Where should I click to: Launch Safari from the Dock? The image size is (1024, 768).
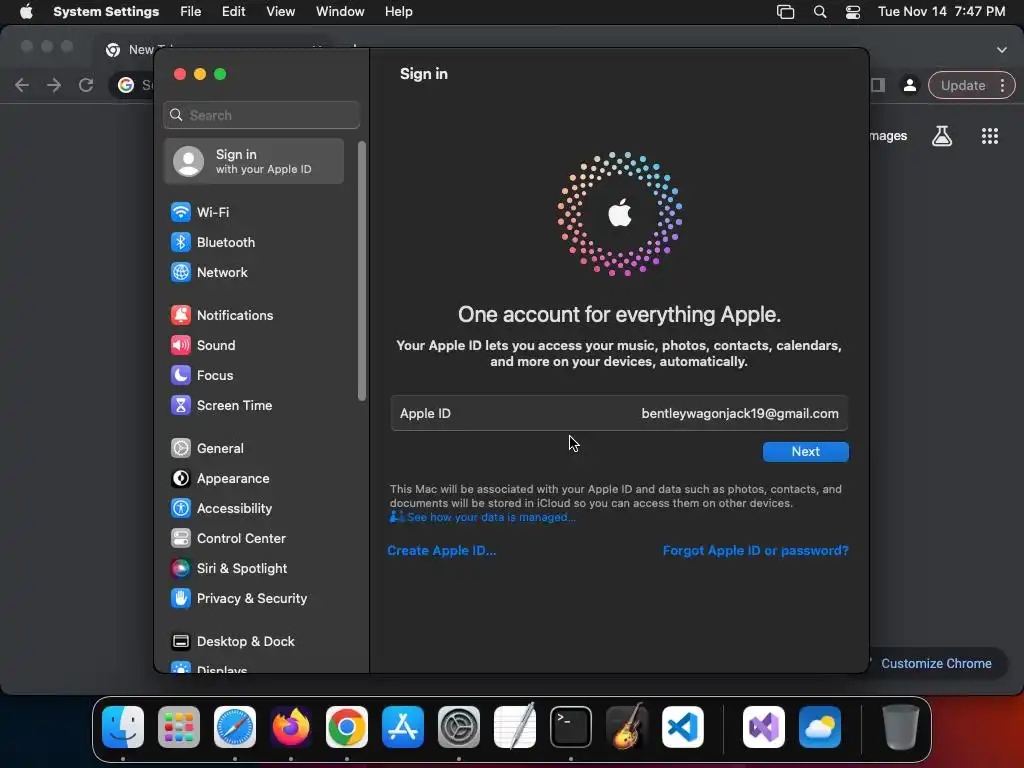[x=235, y=727]
